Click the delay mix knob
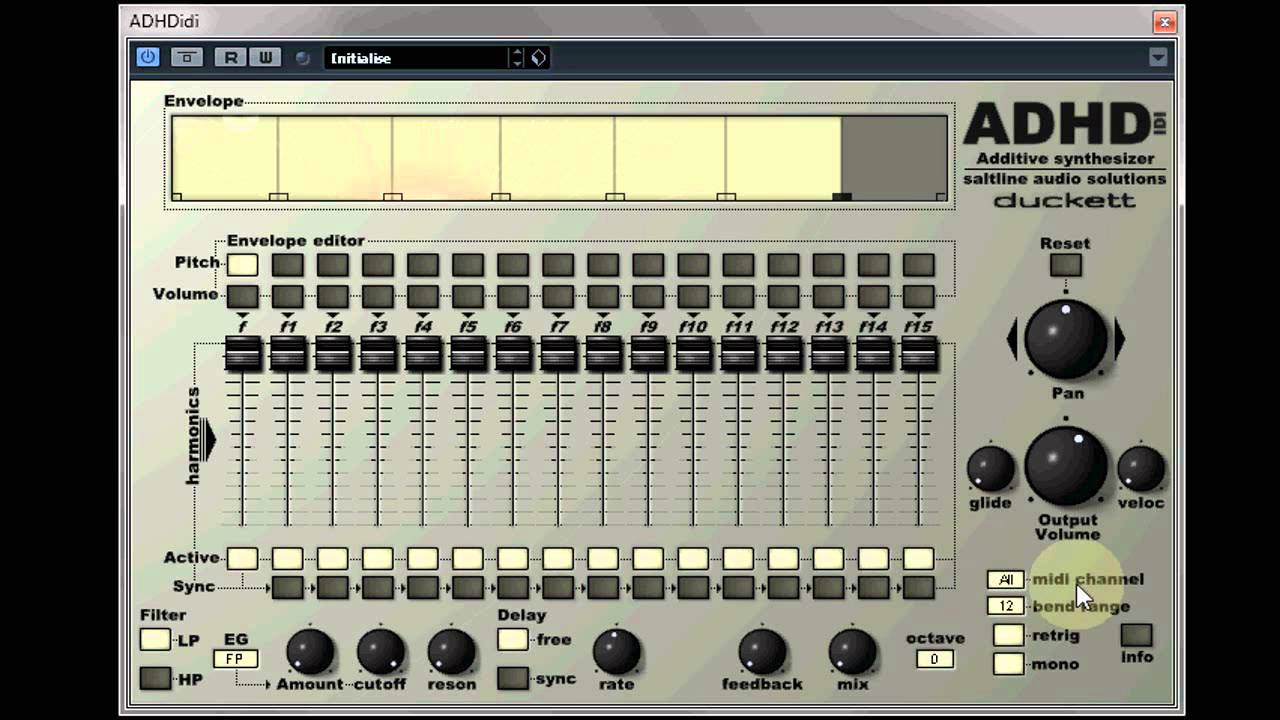Viewport: 1280px width, 720px height. click(x=853, y=652)
